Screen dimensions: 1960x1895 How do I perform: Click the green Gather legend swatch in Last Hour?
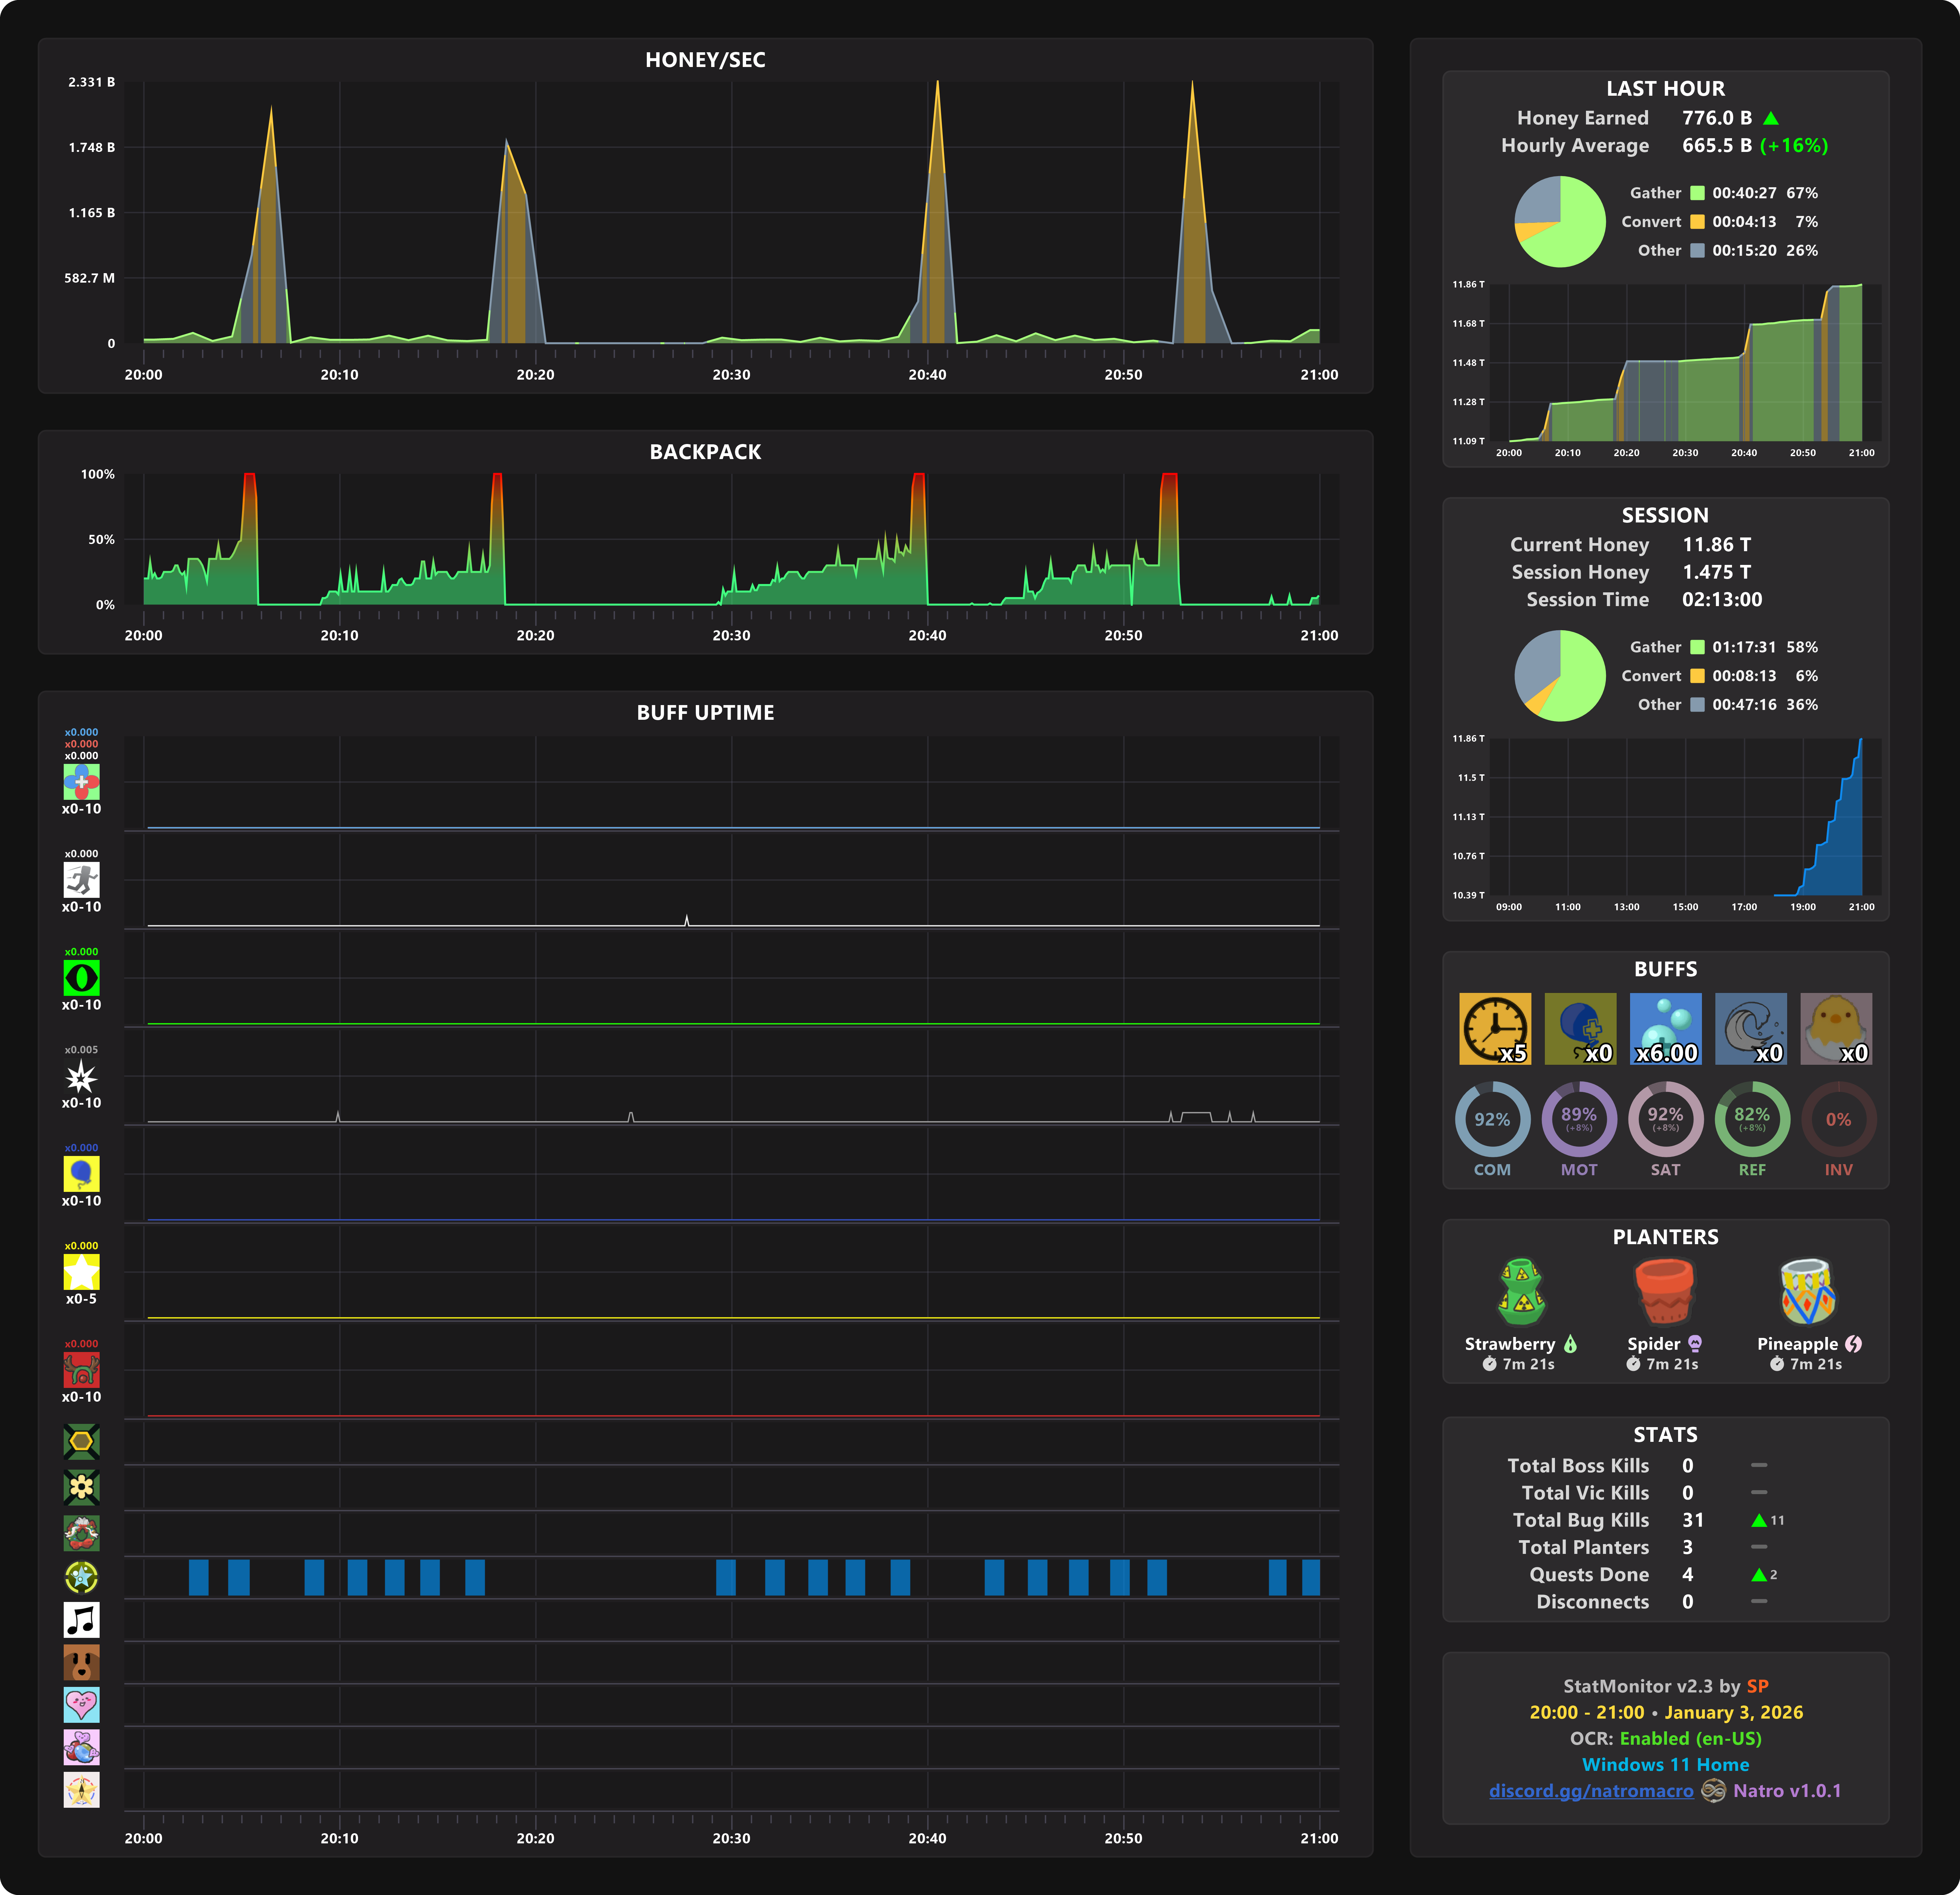point(1697,193)
